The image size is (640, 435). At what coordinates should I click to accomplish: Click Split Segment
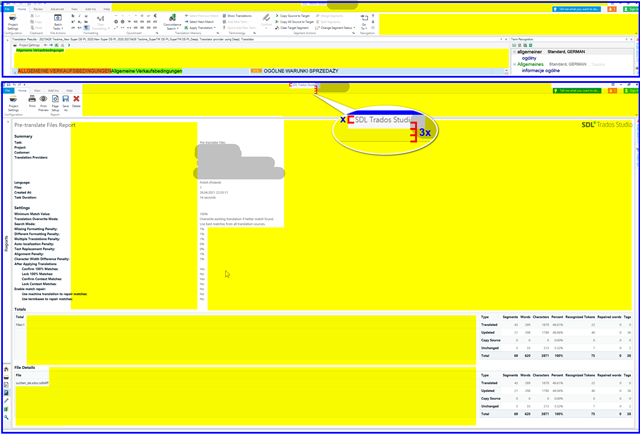(329, 22)
